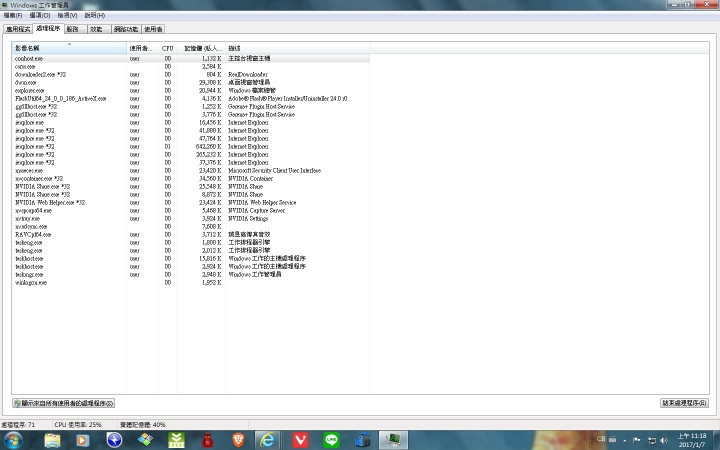Switch to Internet Explorer on the taskbar
Image resolution: width=720 pixels, height=450 pixels.
[x=268, y=440]
